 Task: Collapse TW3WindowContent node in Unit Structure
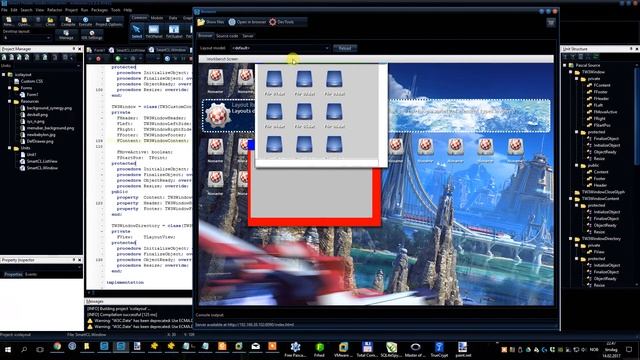tap(571, 198)
